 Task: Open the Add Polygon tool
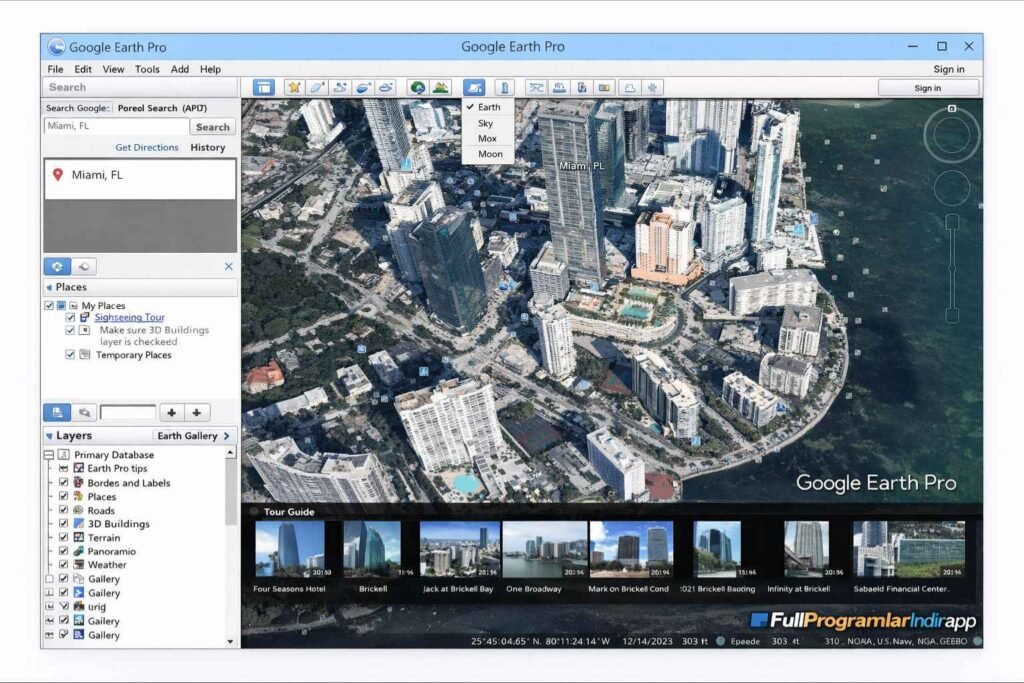[x=317, y=87]
